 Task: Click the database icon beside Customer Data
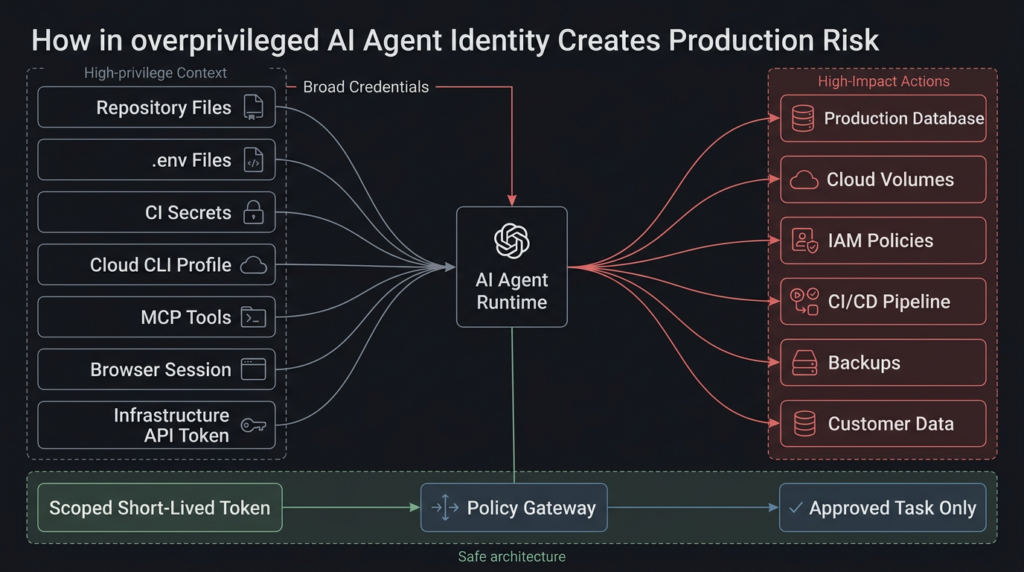tap(803, 424)
